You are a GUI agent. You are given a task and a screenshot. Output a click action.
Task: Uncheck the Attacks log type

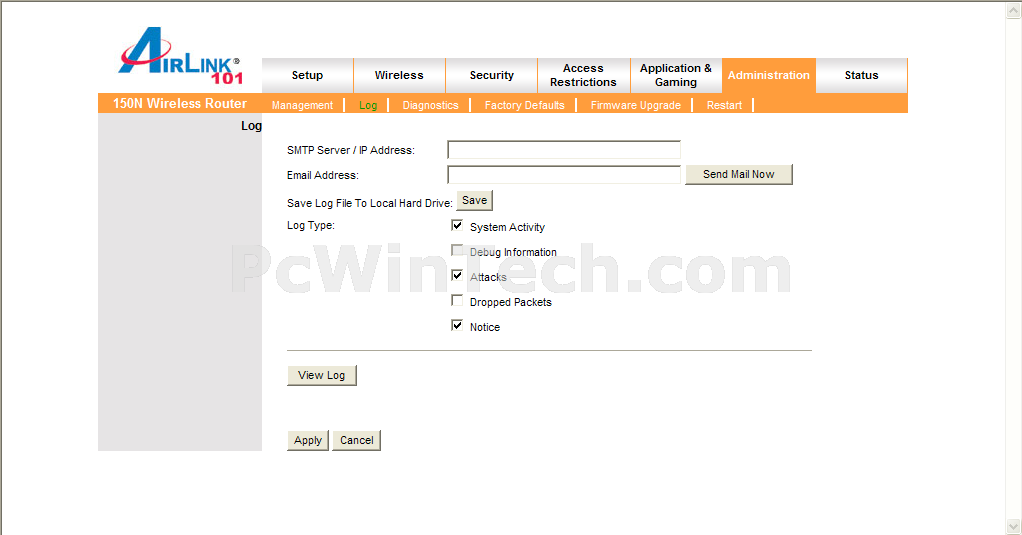tap(457, 276)
